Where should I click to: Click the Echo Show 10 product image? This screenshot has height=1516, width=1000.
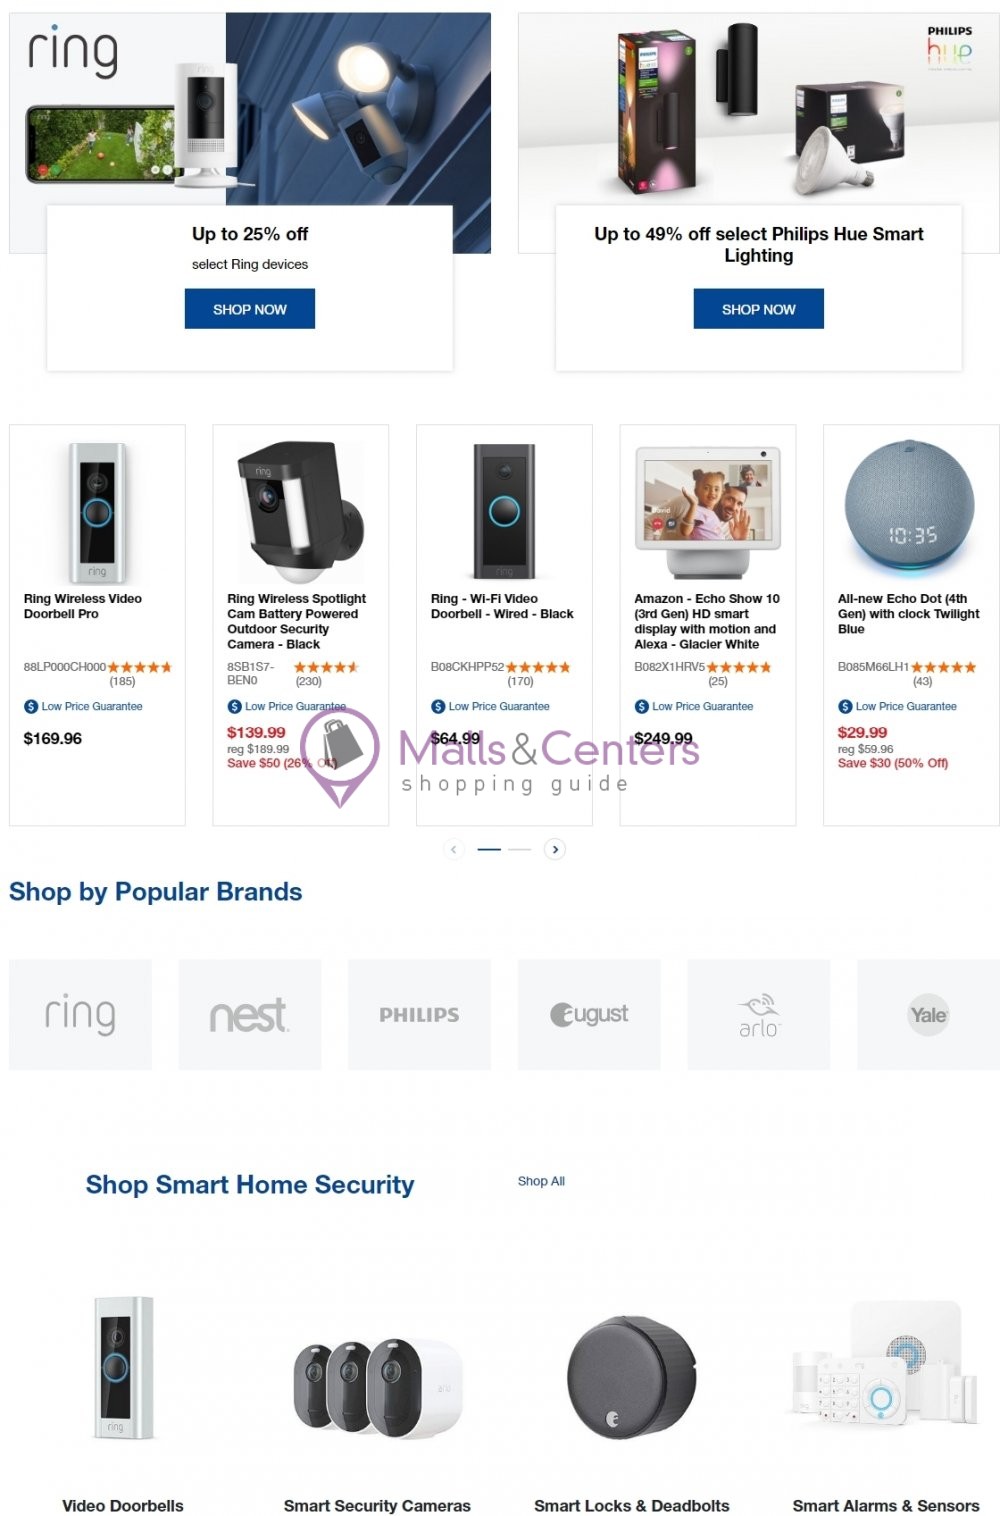[708, 512]
